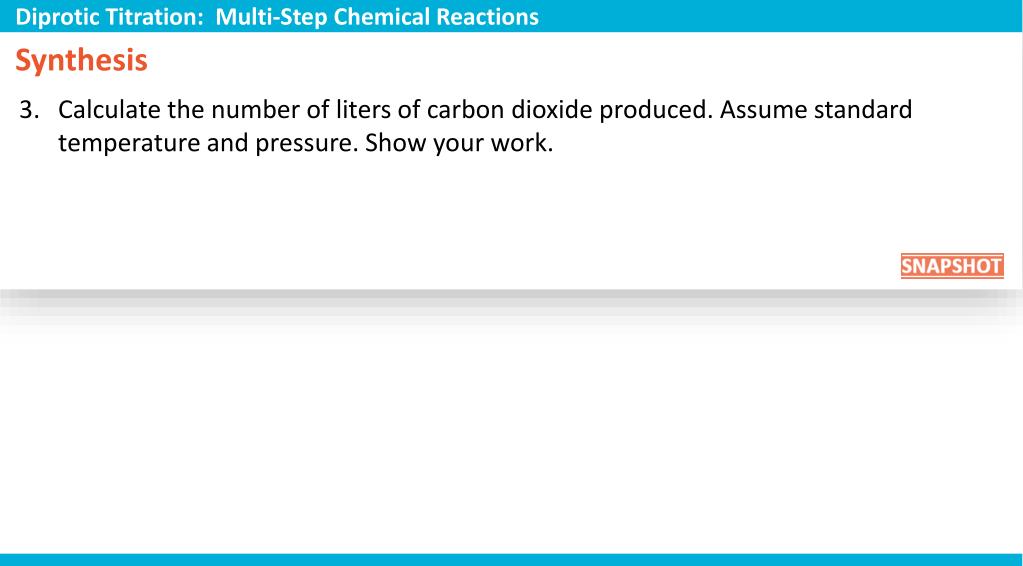The image size is (1023, 566).
Task: Click the sentence "Show your work."
Action: click(x=459, y=143)
